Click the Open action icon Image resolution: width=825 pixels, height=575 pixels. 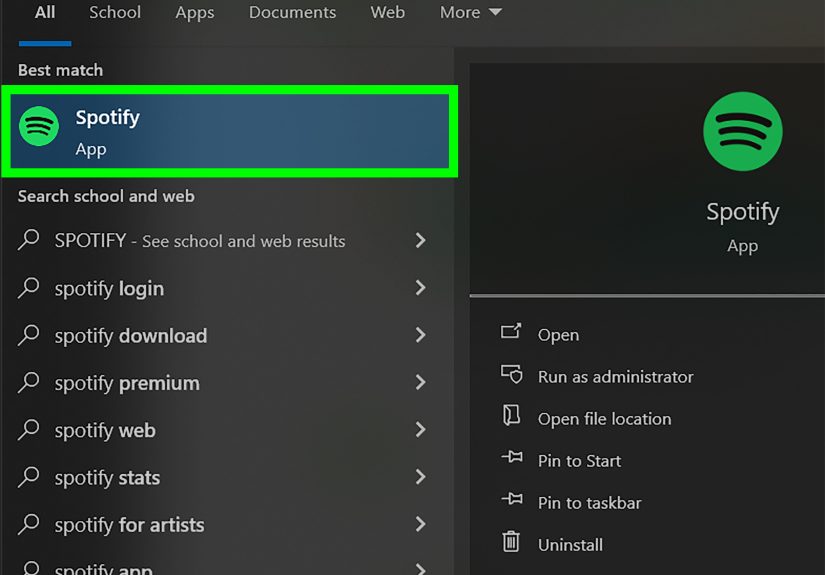[511, 331]
